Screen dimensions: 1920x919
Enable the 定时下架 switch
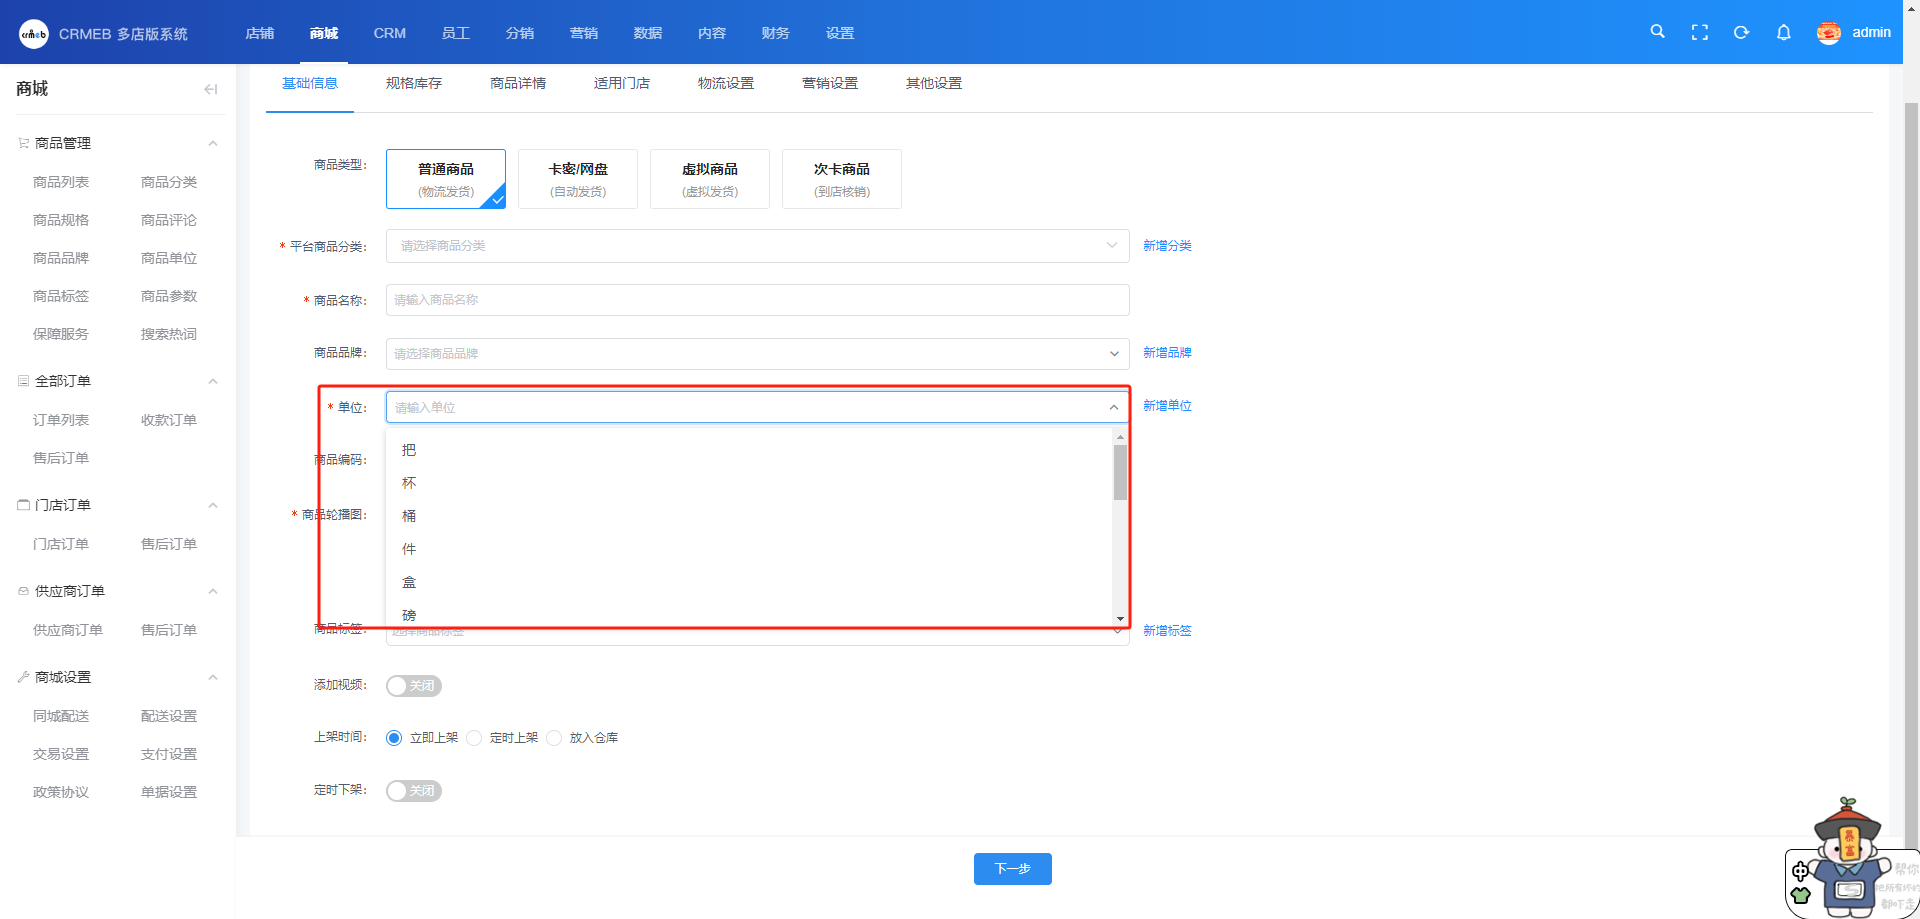tap(413, 791)
